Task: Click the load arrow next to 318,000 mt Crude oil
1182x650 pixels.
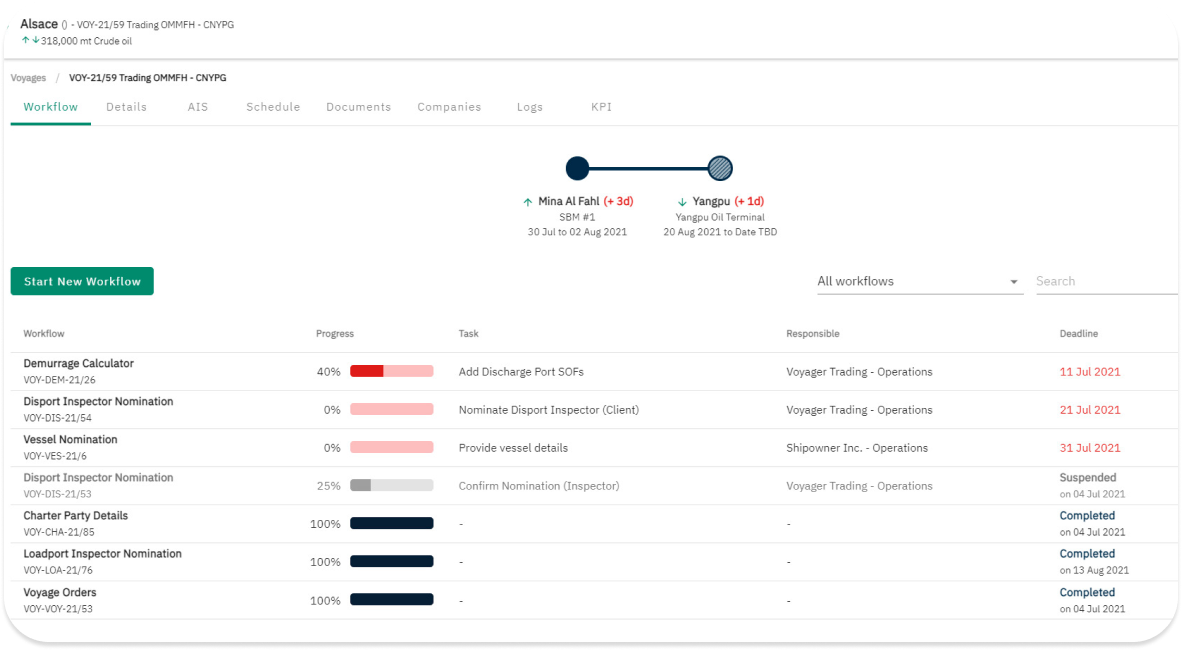Action: coord(25,41)
